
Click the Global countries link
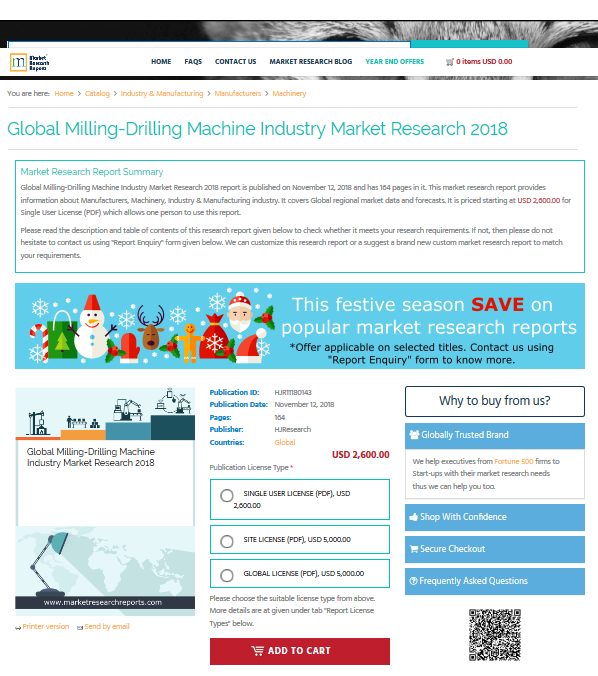285,442
